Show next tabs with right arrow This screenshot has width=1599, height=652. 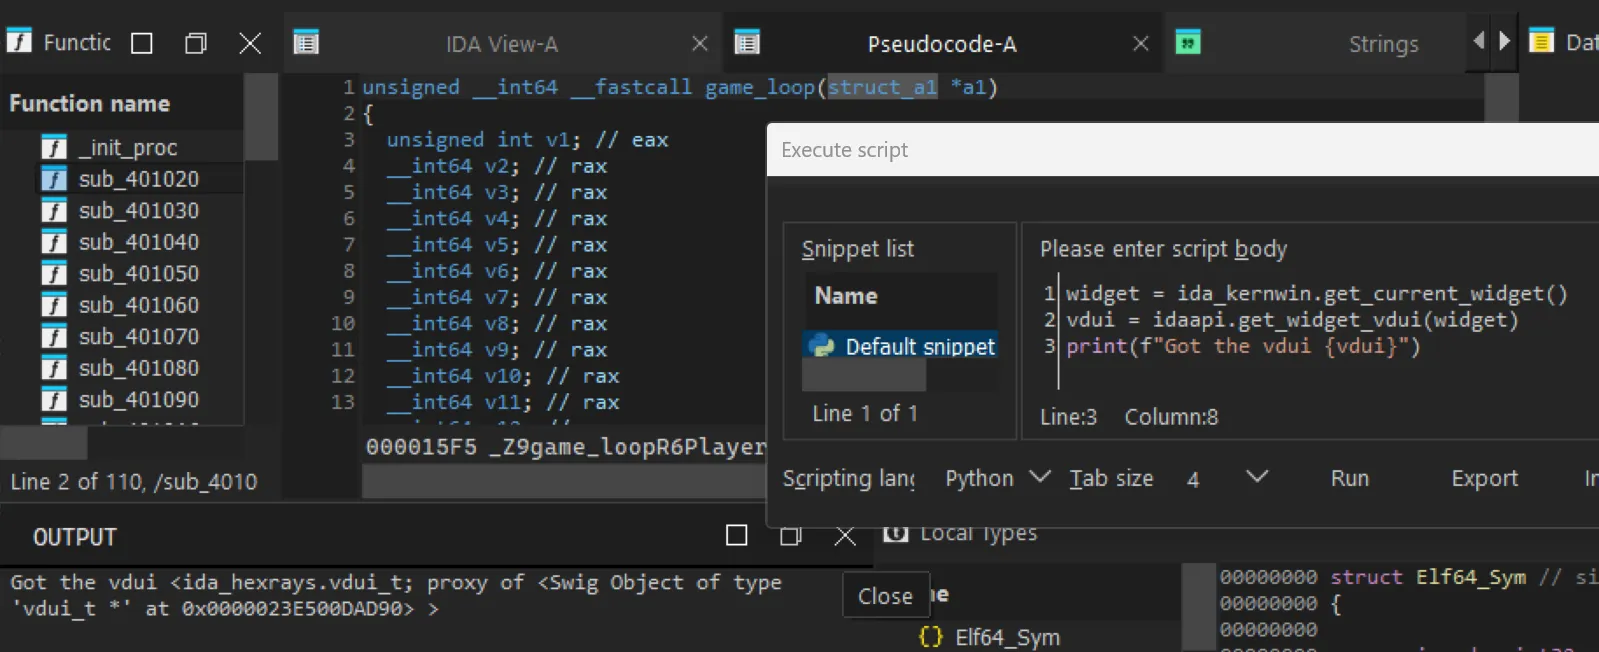(1504, 41)
